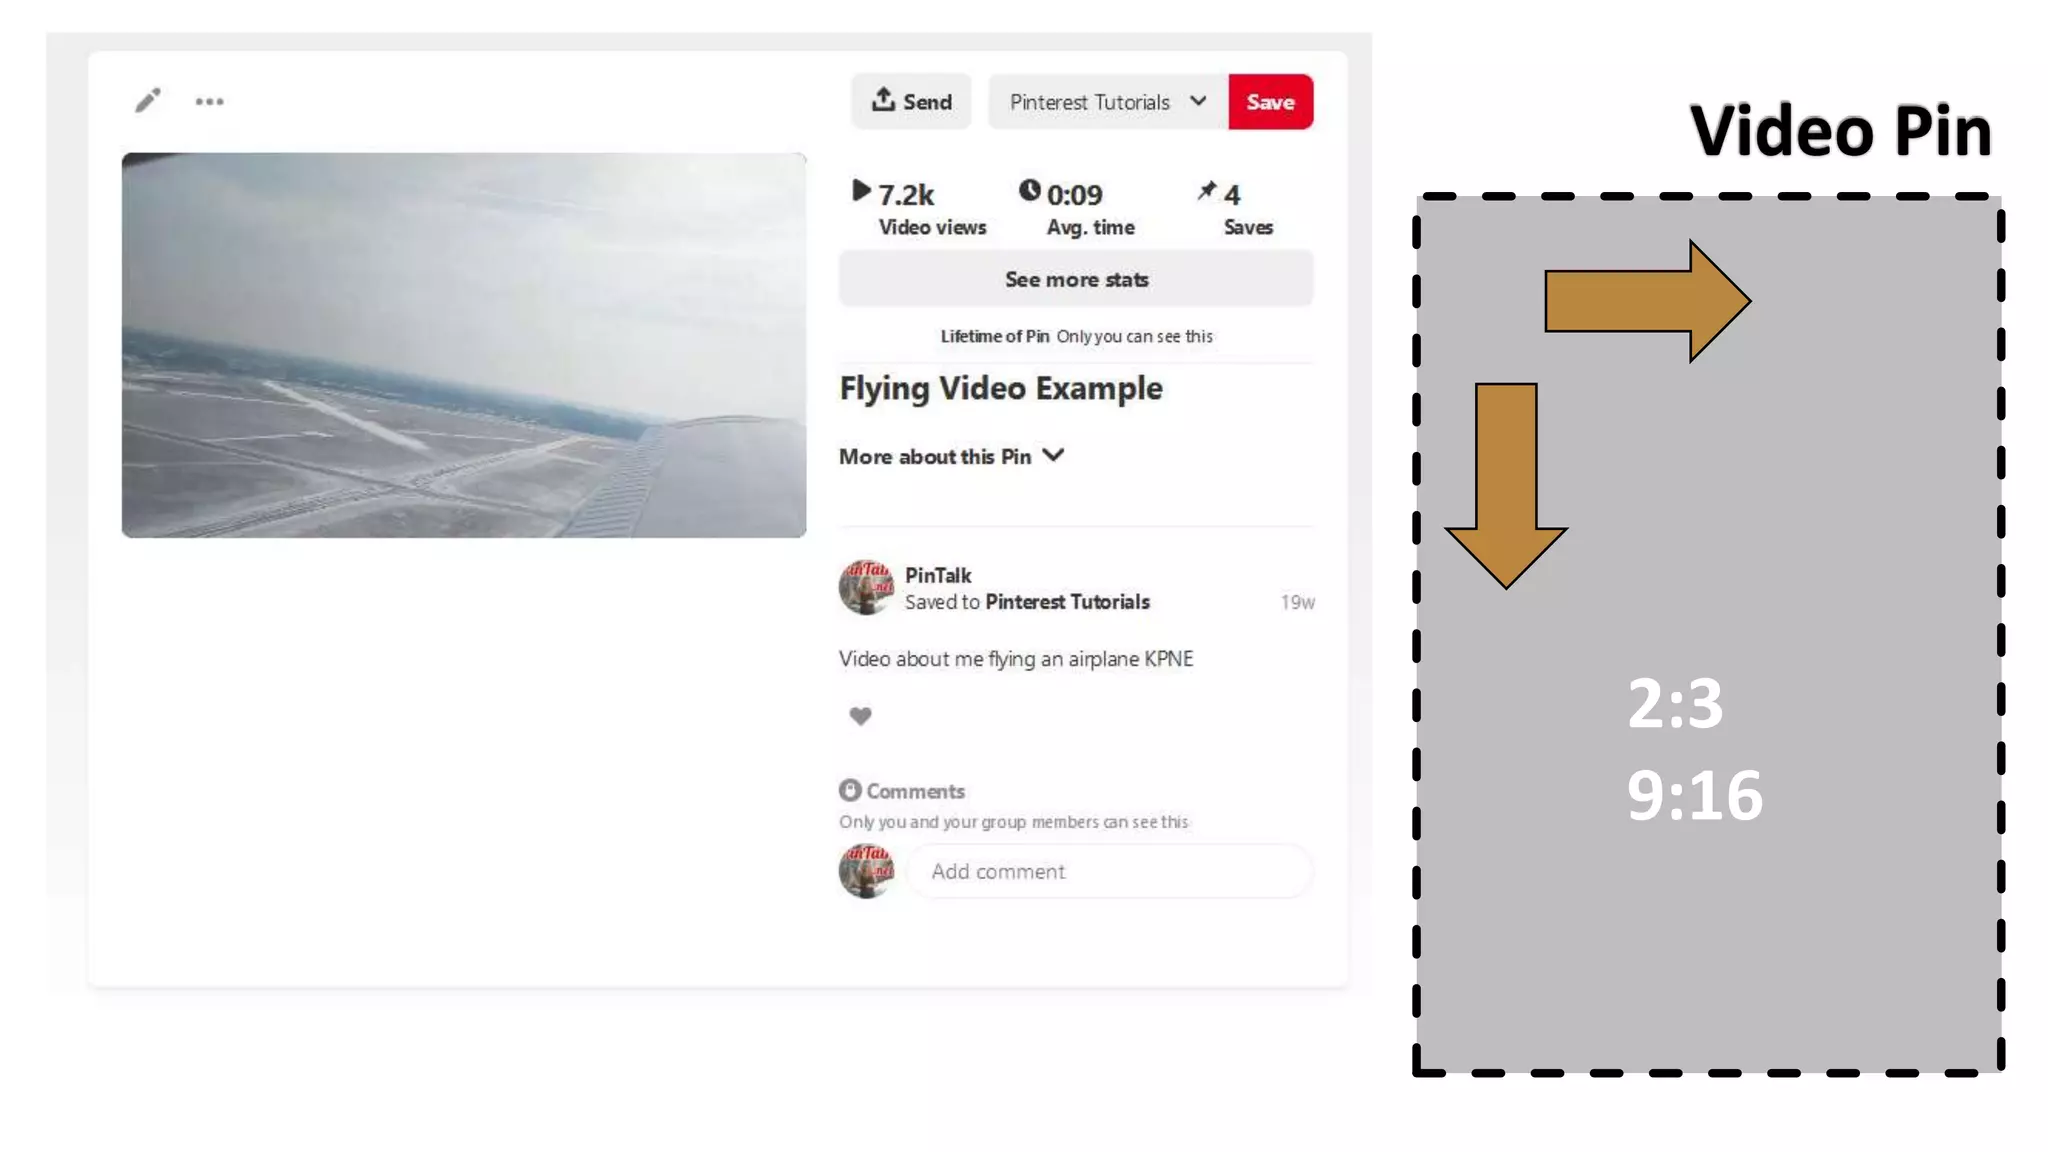2048x1152 pixels.
Task: Play the flying video thumbnail
Action: pyautogui.click(x=464, y=345)
